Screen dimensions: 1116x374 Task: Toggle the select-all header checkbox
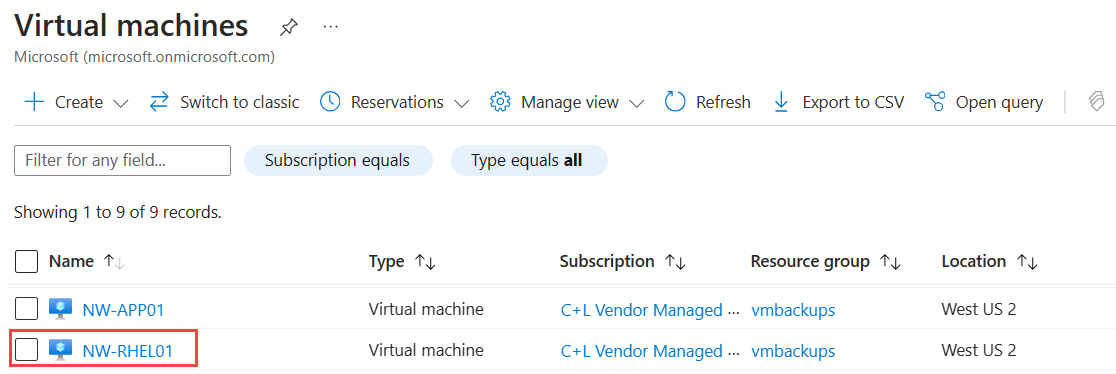coord(26,261)
